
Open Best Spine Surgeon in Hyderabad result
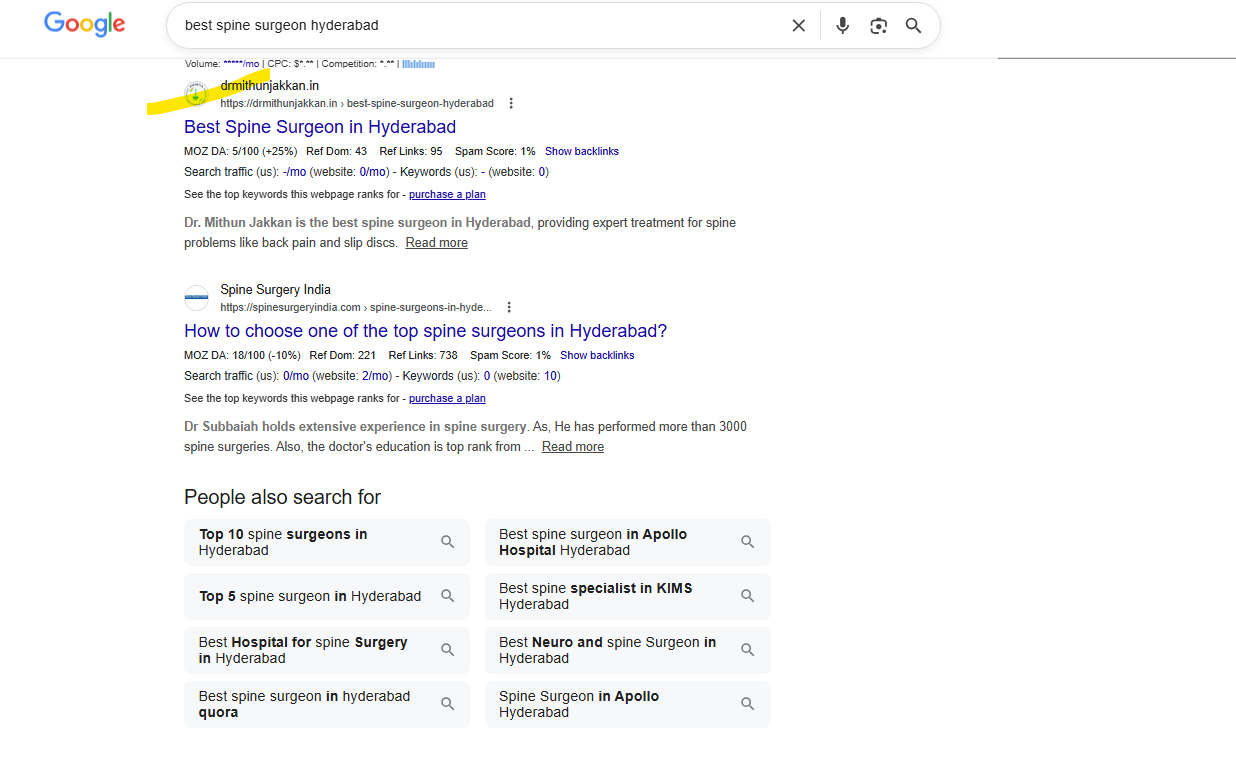pyautogui.click(x=320, y=127)
